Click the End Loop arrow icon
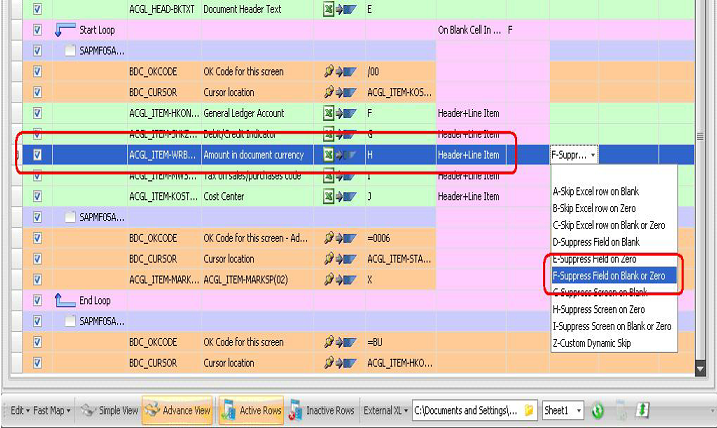The image size is (717, 428). (x=65, y=300)
